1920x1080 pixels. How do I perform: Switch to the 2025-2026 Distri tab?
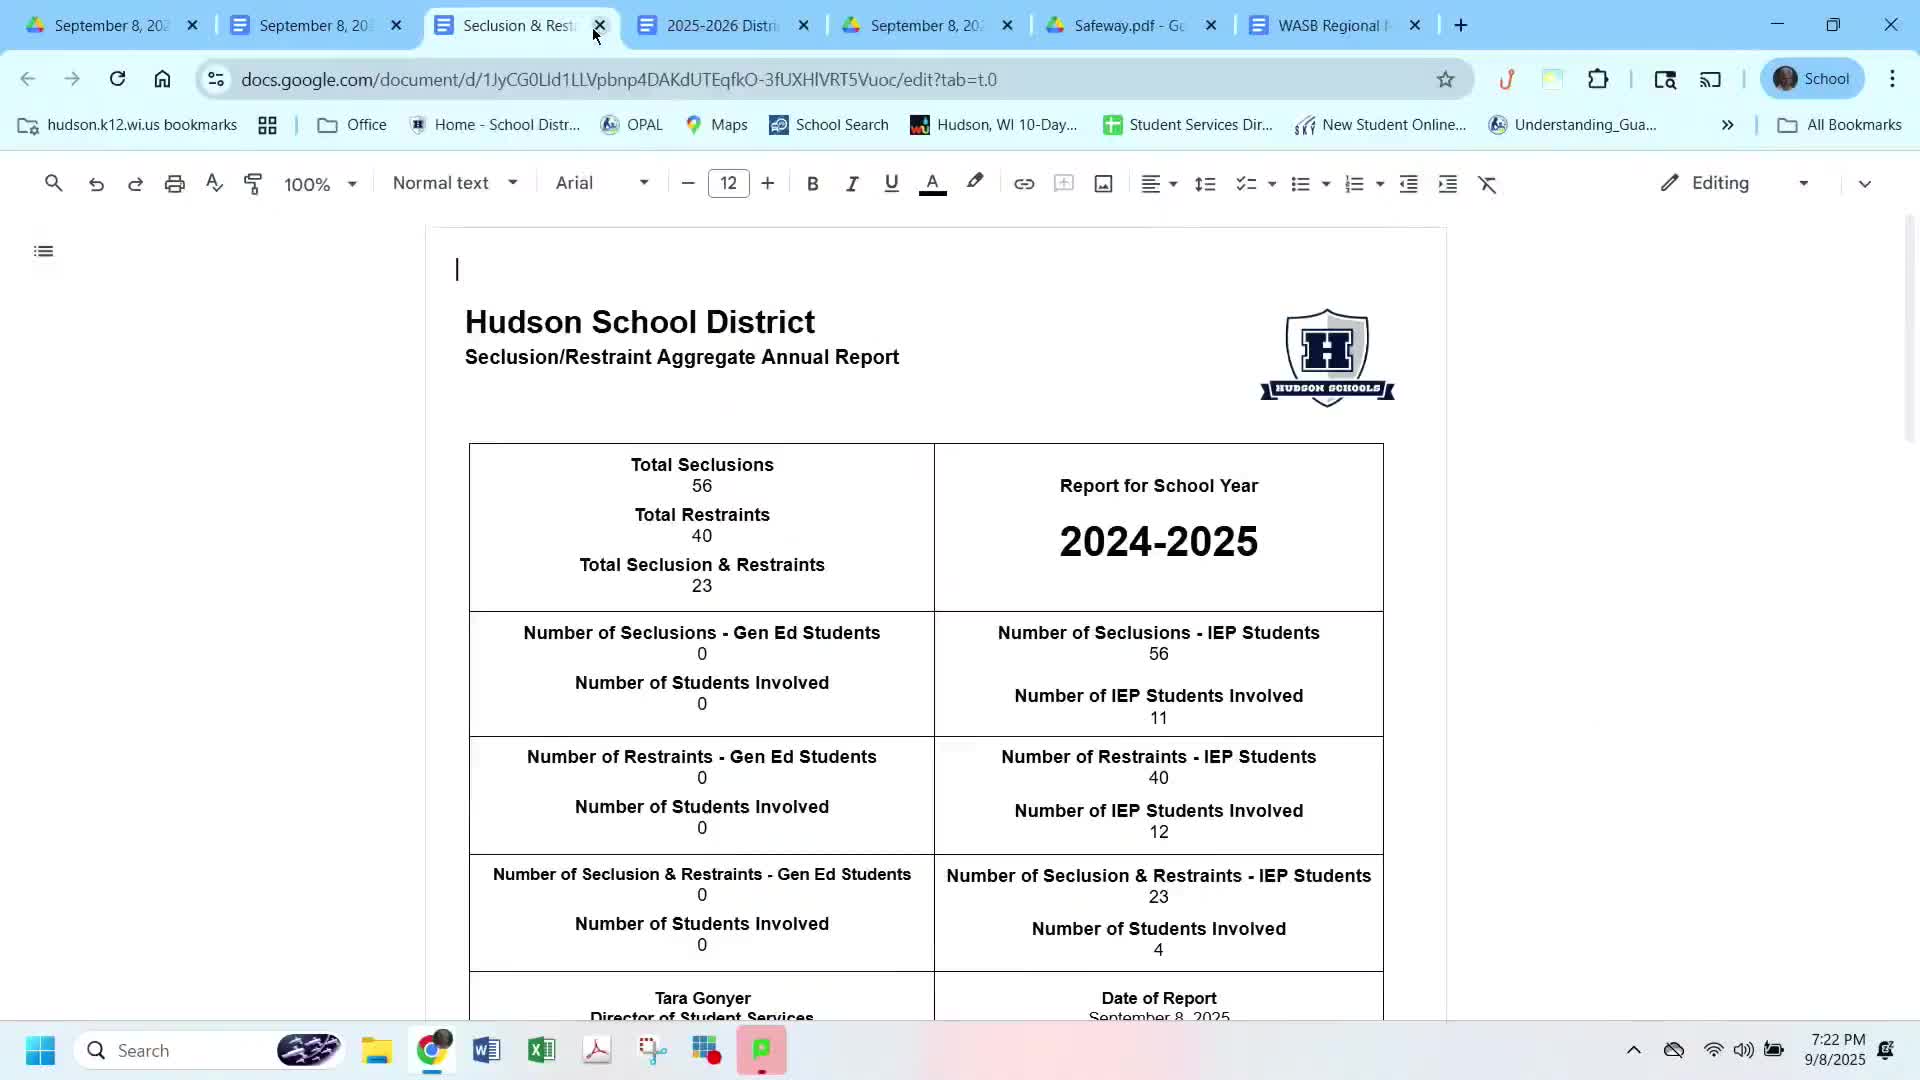pyautogui.click(x=721, y=26)
